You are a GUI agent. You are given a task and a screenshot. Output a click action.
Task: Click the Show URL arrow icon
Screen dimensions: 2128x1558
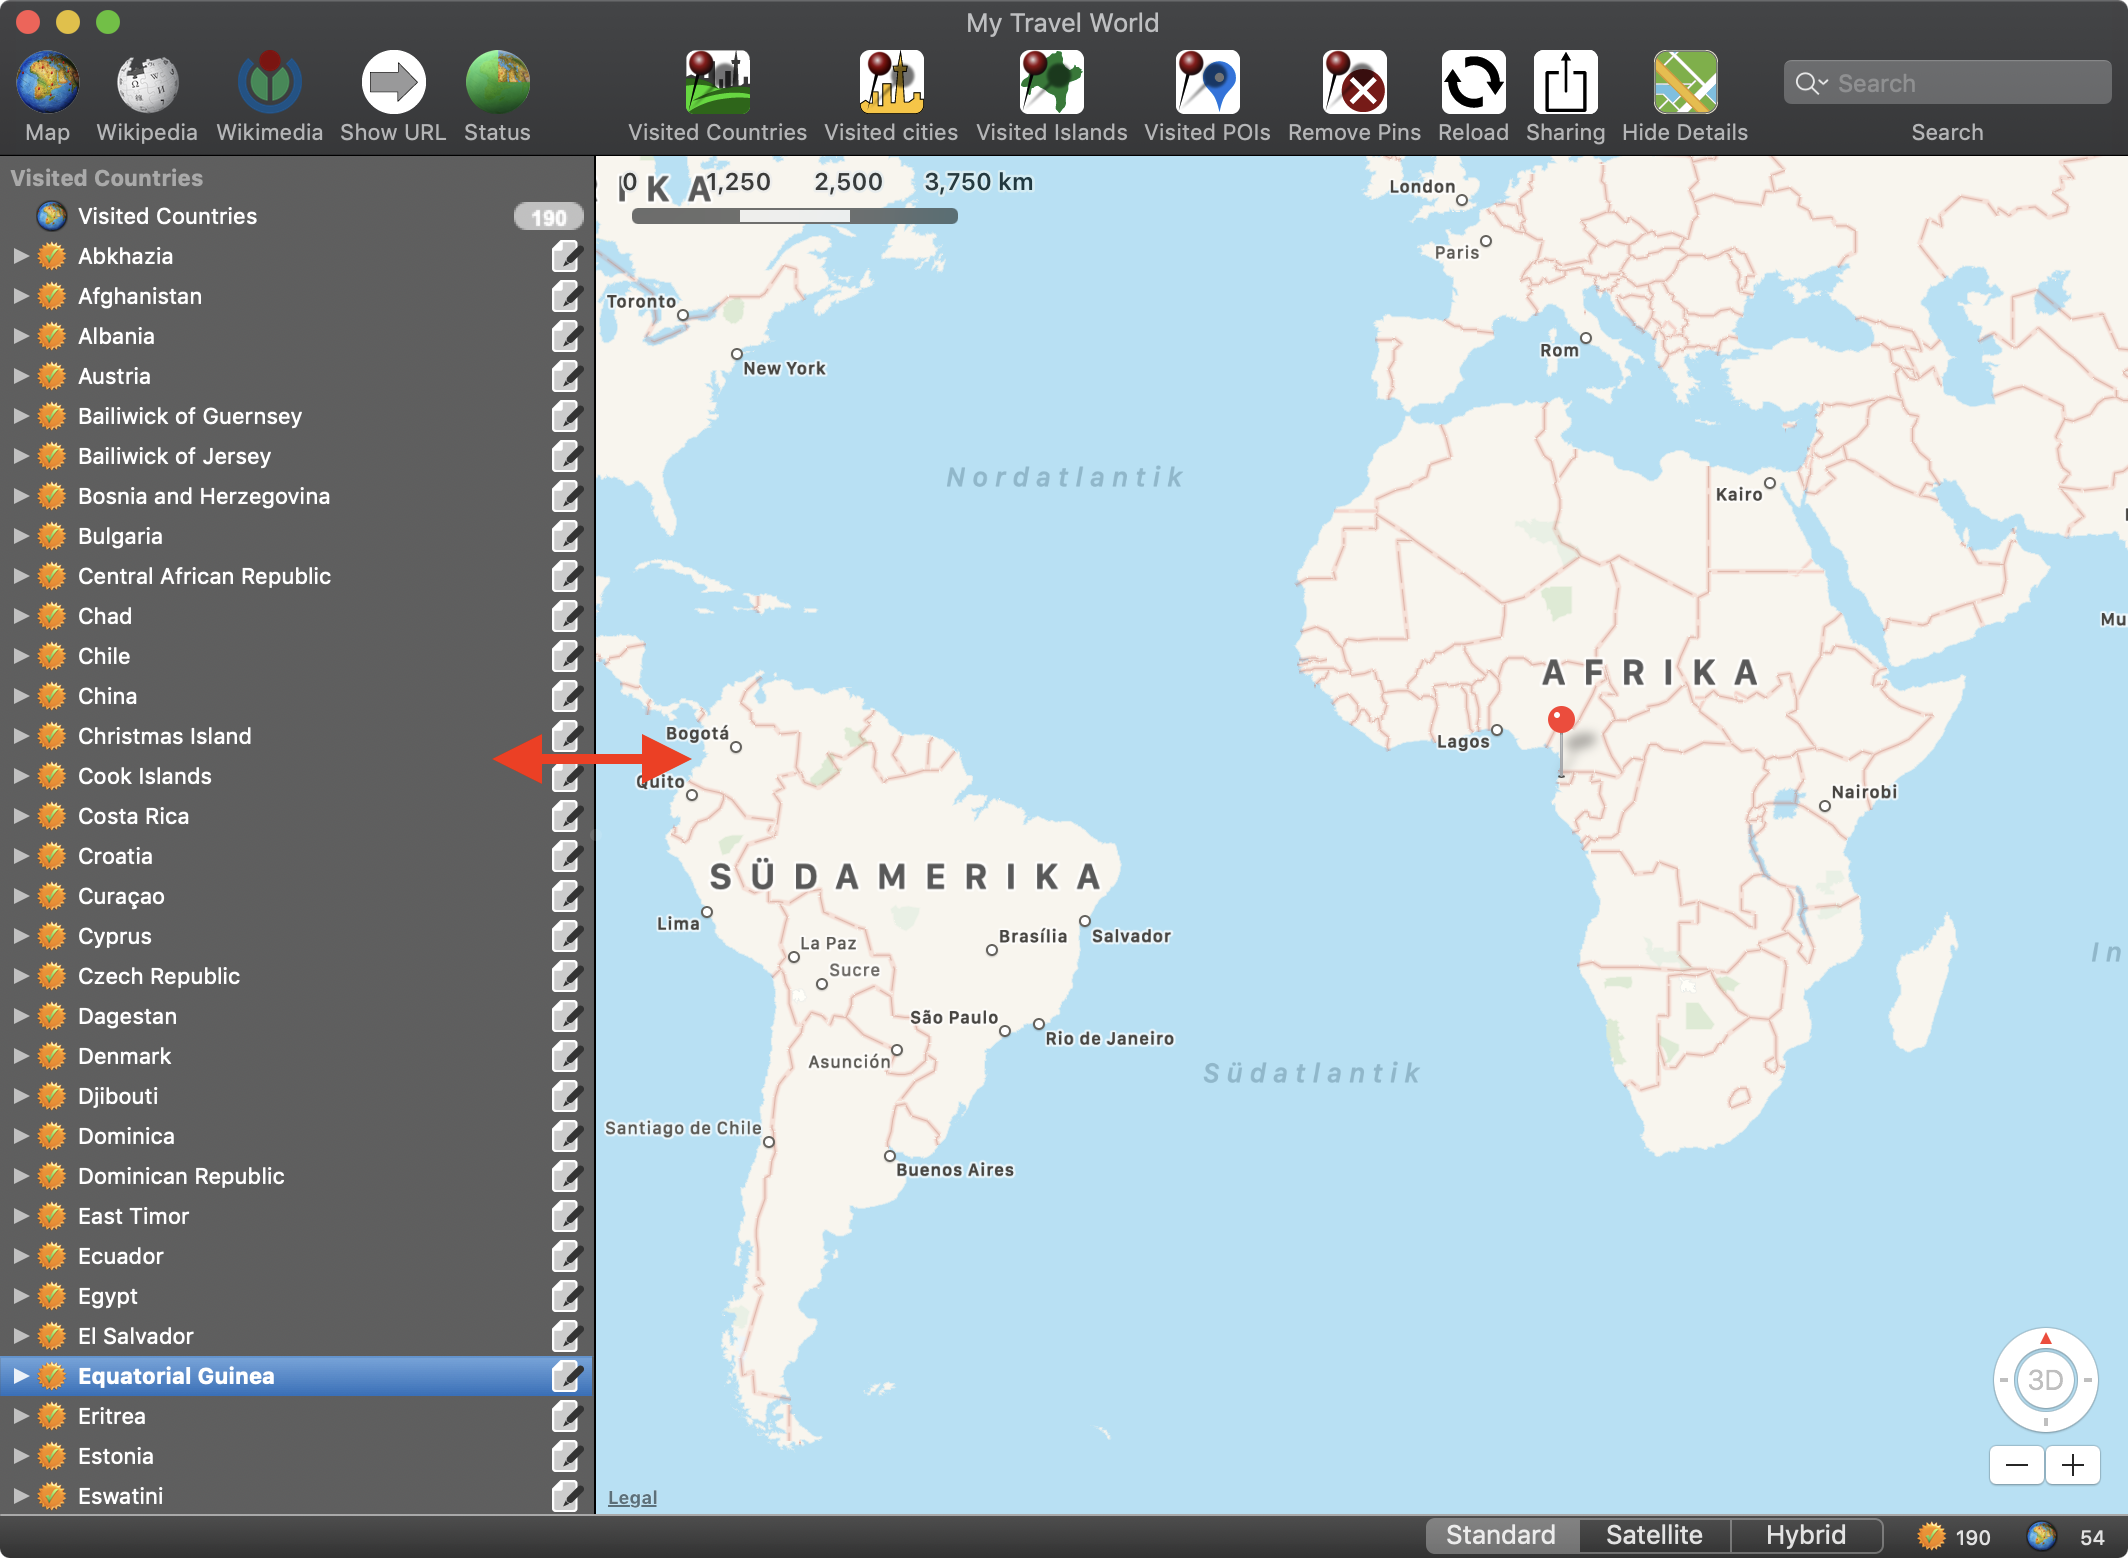tap(393, 83)
